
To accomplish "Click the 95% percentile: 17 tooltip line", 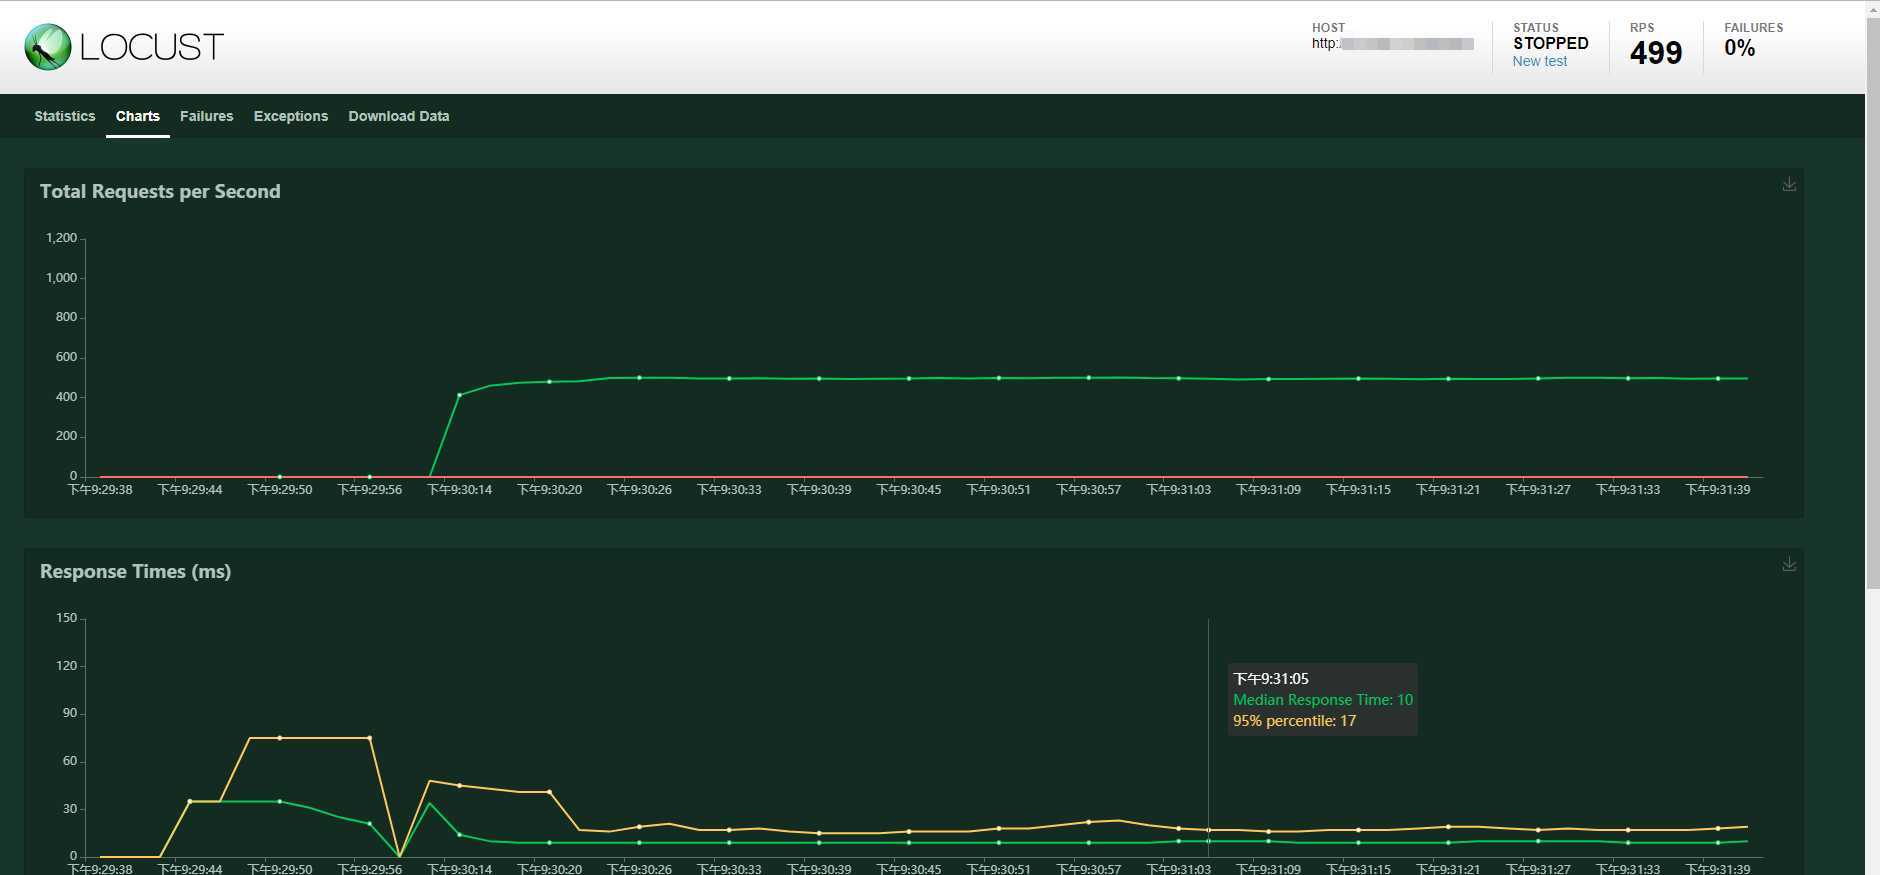I will click(x=1295, y=721).
